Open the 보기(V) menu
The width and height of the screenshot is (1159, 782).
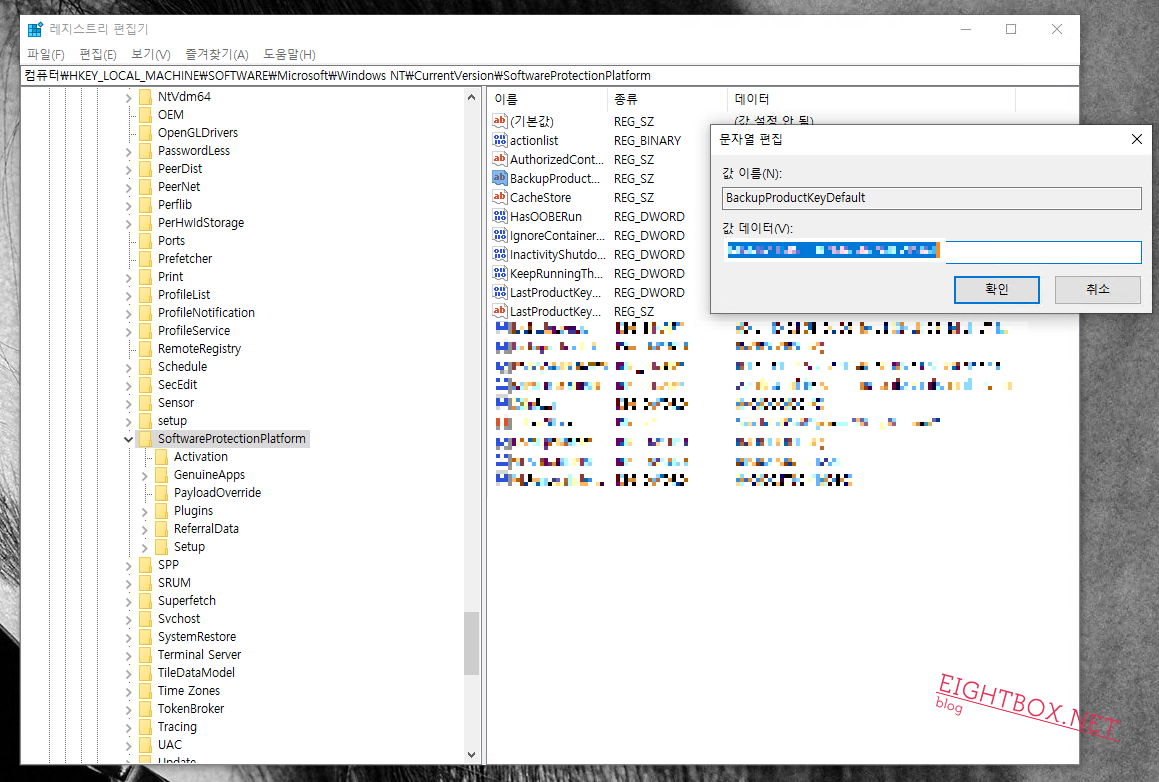(x=151, y=55)
